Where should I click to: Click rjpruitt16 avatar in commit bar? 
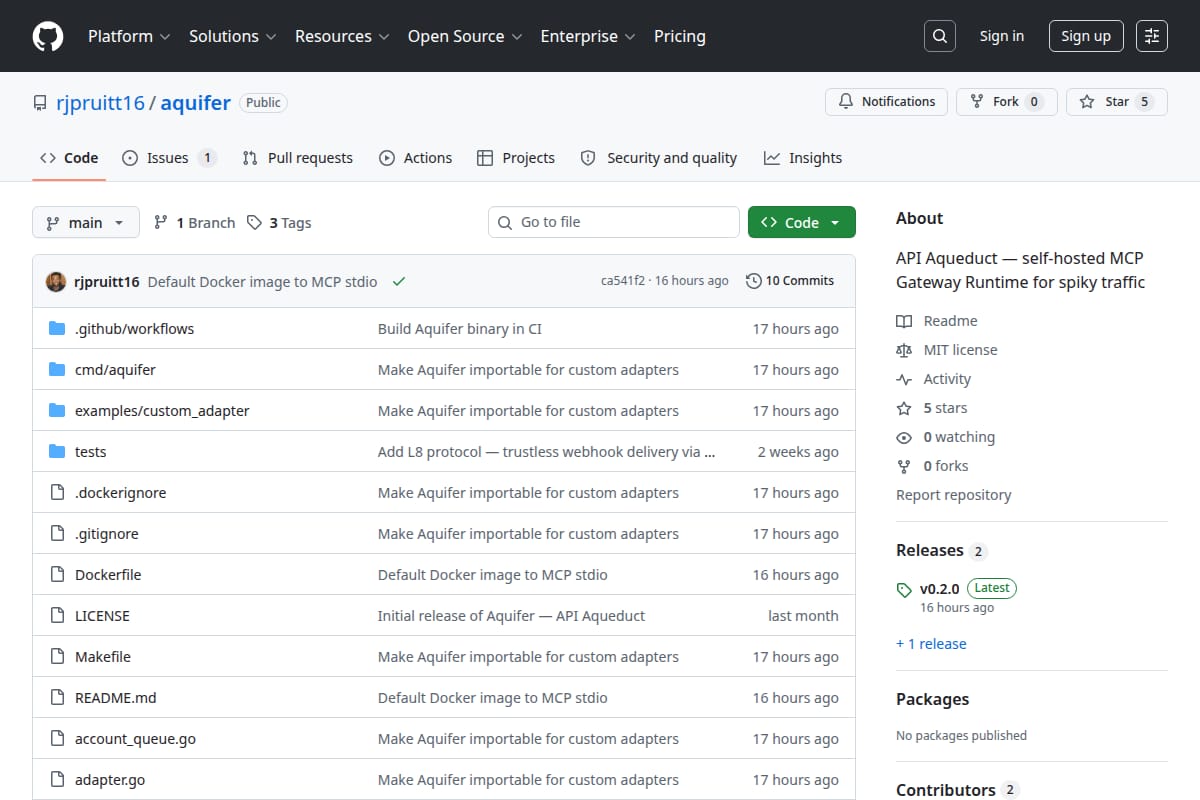[x=56, y=281]
